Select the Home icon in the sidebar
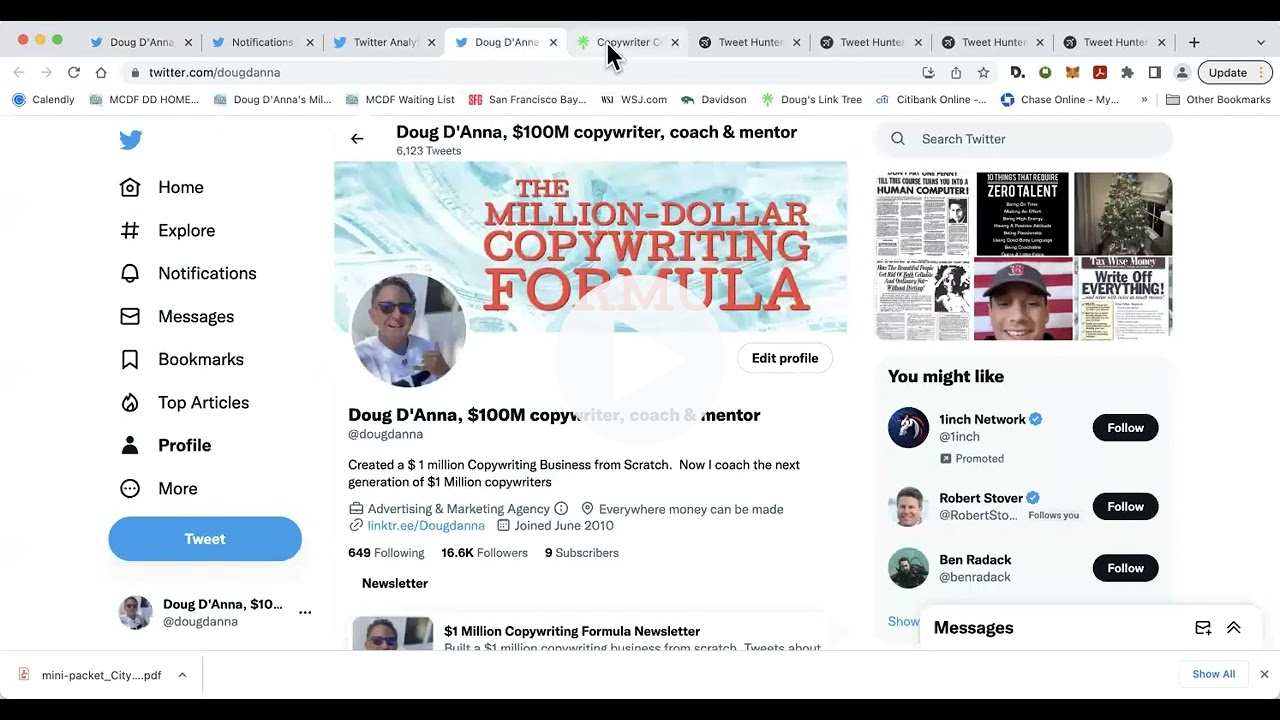The image size is (1280, 720). tap(129, 187)
